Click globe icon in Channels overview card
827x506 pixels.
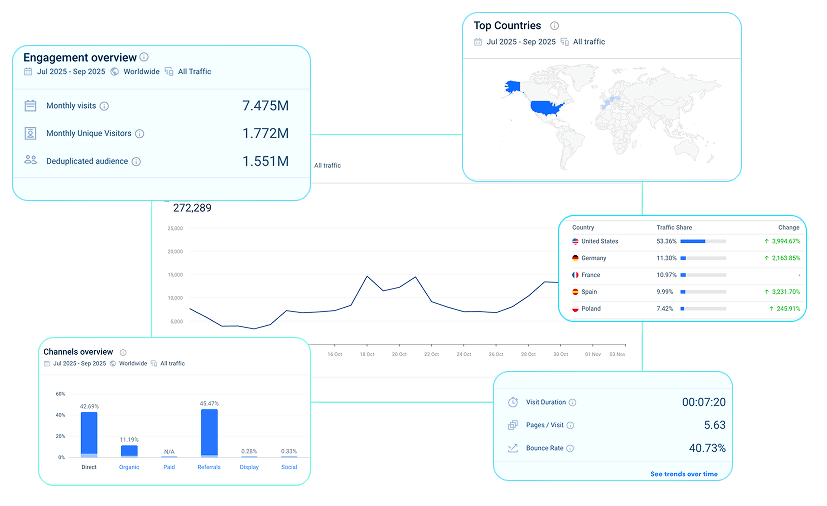(113, 364)
